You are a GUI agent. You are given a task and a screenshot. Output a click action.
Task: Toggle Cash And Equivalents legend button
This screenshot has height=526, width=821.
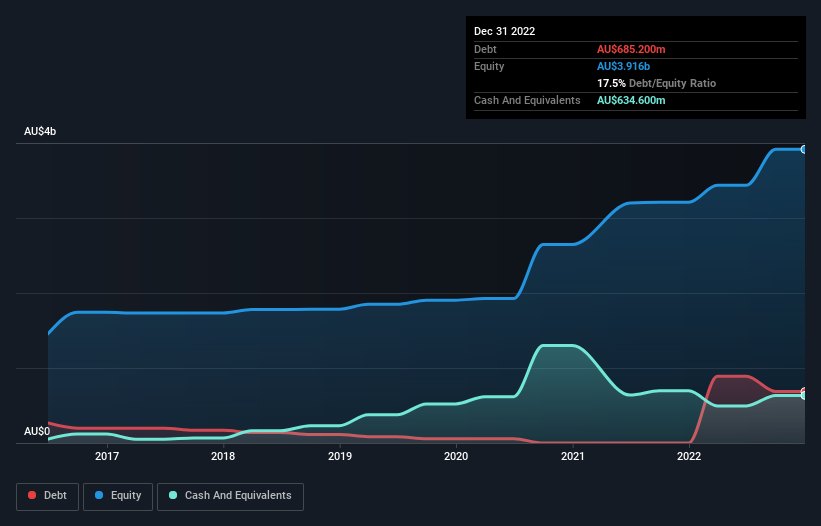(x=230, y=496)
